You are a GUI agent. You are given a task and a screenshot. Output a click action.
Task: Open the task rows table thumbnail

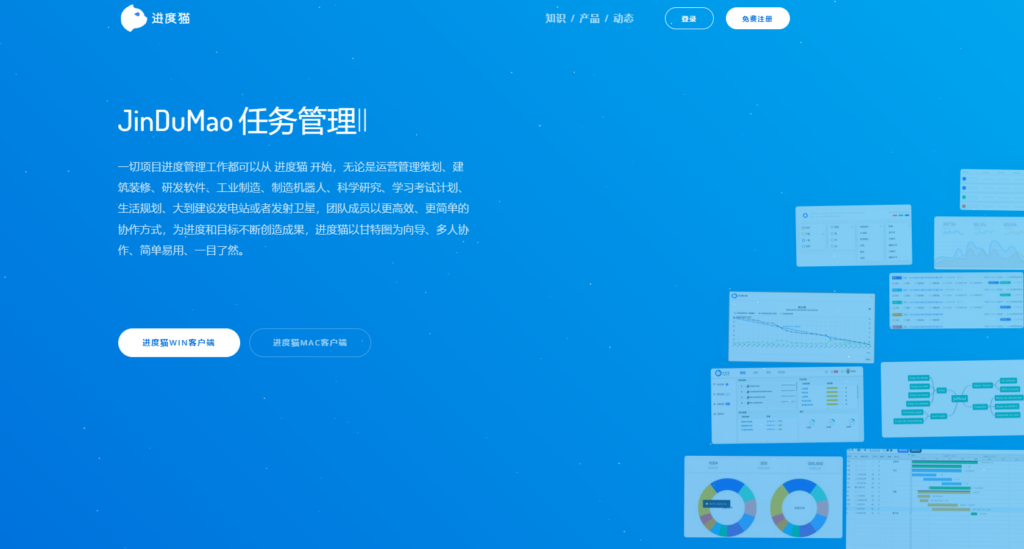pyautogui.click(x=957, y=300)
